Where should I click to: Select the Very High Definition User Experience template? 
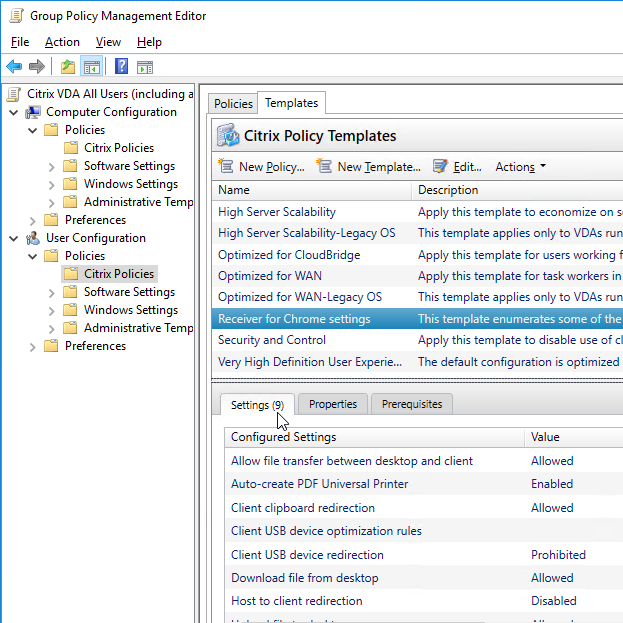coord(417,362)
